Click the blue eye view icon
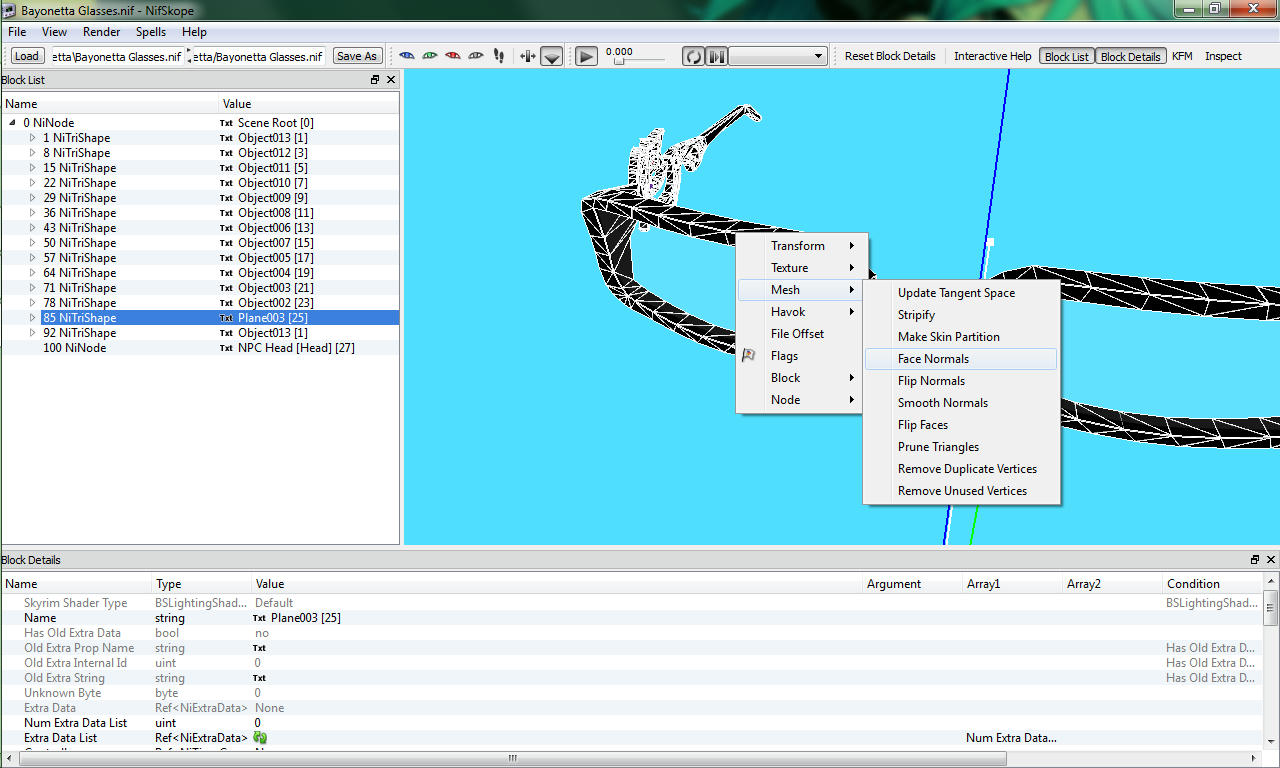 point(407,56)
